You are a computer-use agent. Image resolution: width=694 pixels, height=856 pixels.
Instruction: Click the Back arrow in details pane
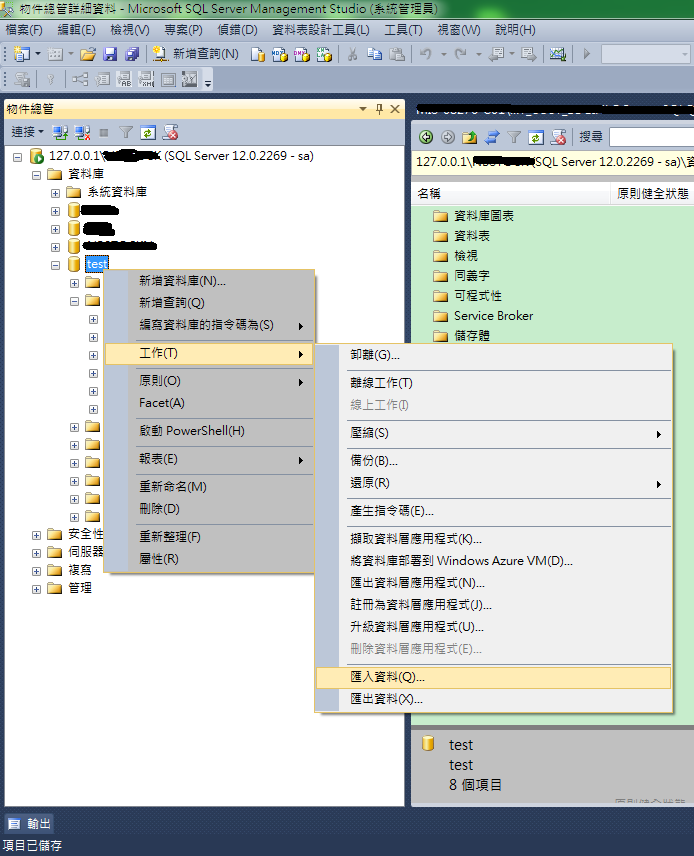coord(426,137)
